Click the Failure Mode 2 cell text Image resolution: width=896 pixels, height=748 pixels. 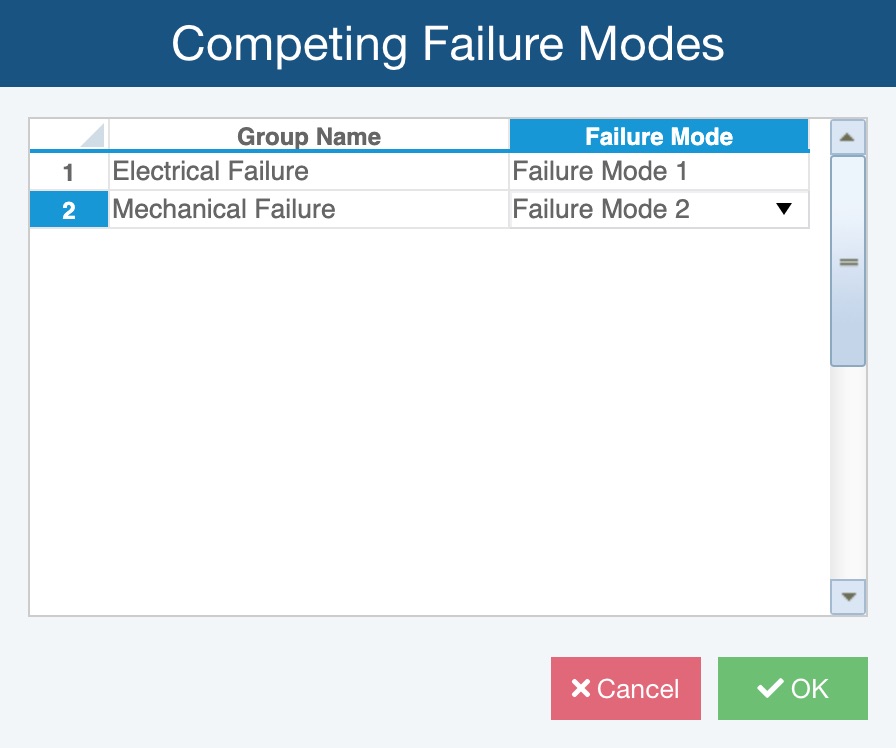601,210
